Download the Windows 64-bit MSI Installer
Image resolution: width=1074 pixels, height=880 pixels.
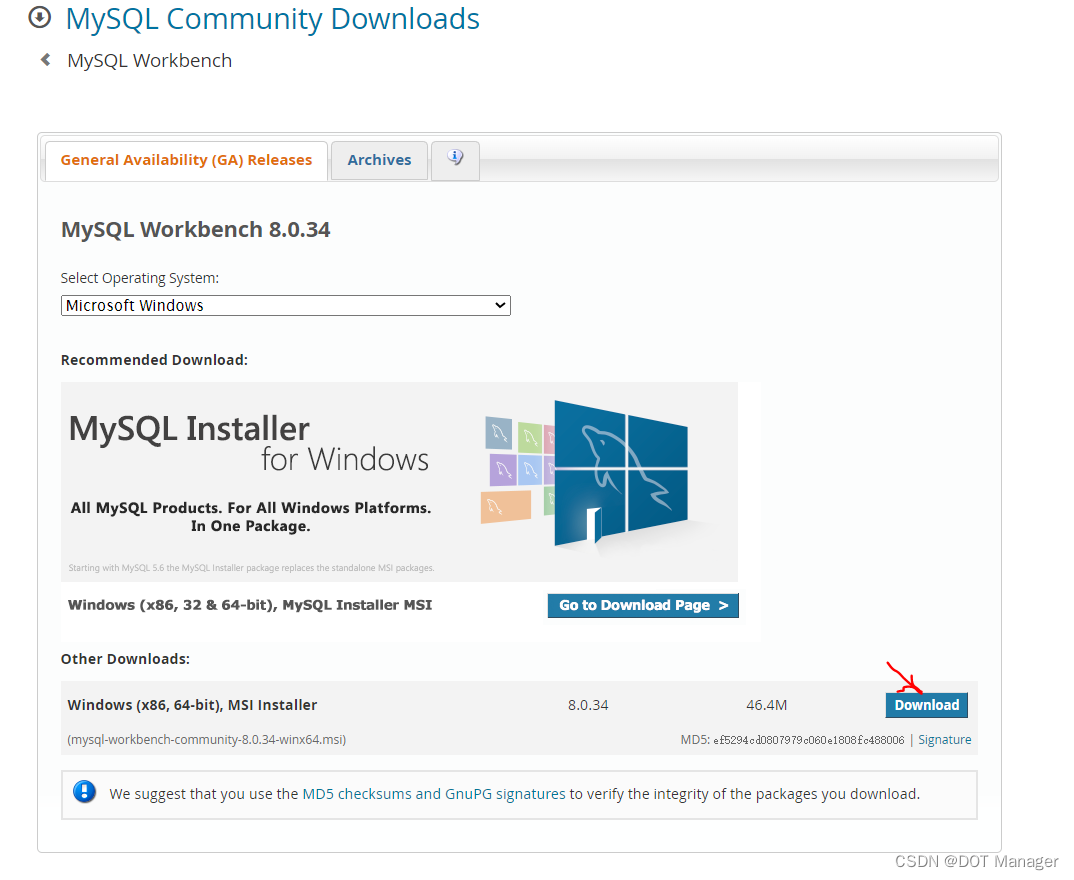pyautogui.click(x=927, y=705)
